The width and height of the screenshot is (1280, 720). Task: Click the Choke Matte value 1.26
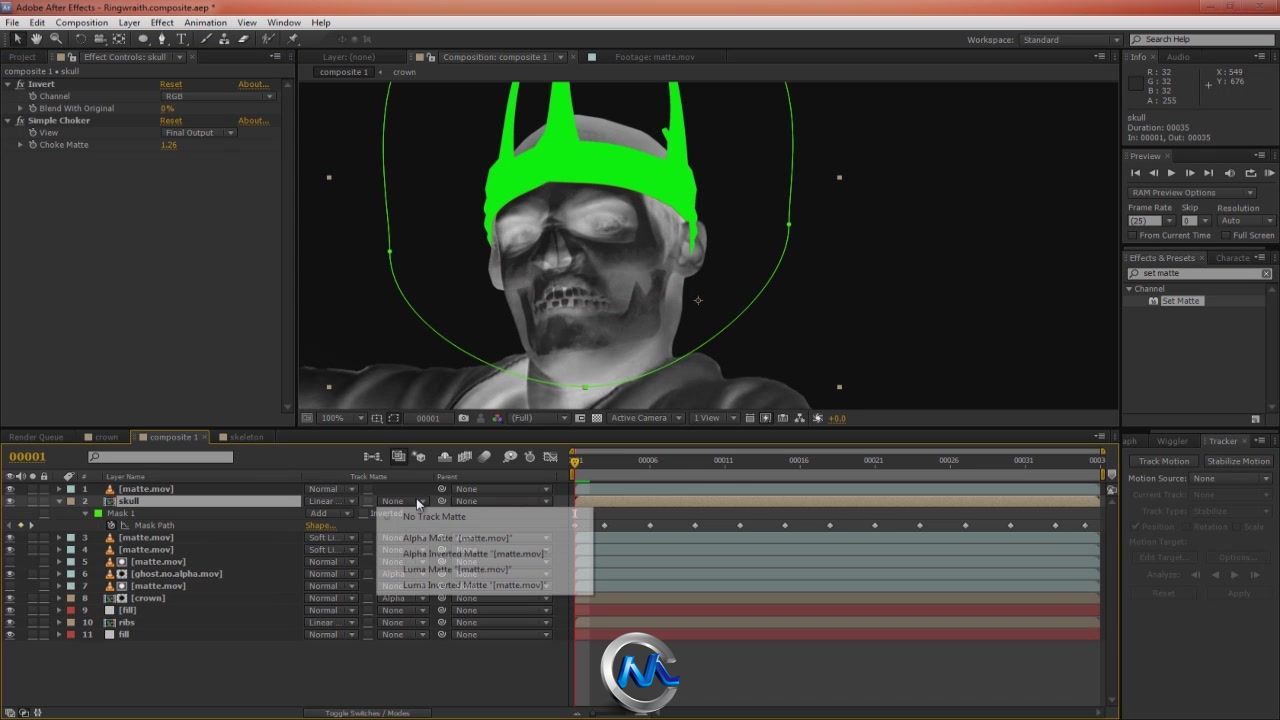point(169,145)
